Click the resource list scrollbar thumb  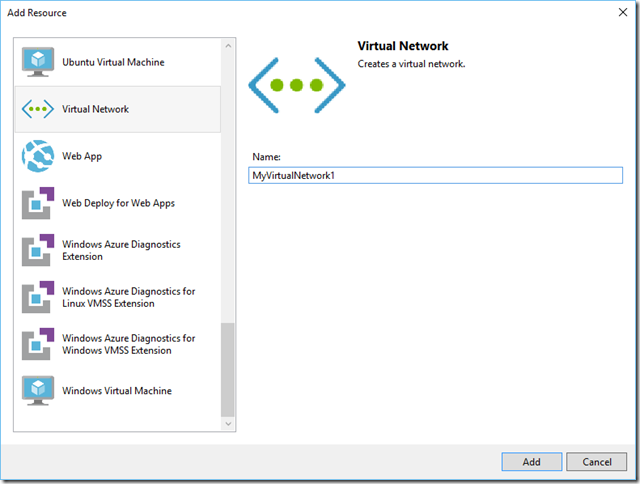click(228, 370)
